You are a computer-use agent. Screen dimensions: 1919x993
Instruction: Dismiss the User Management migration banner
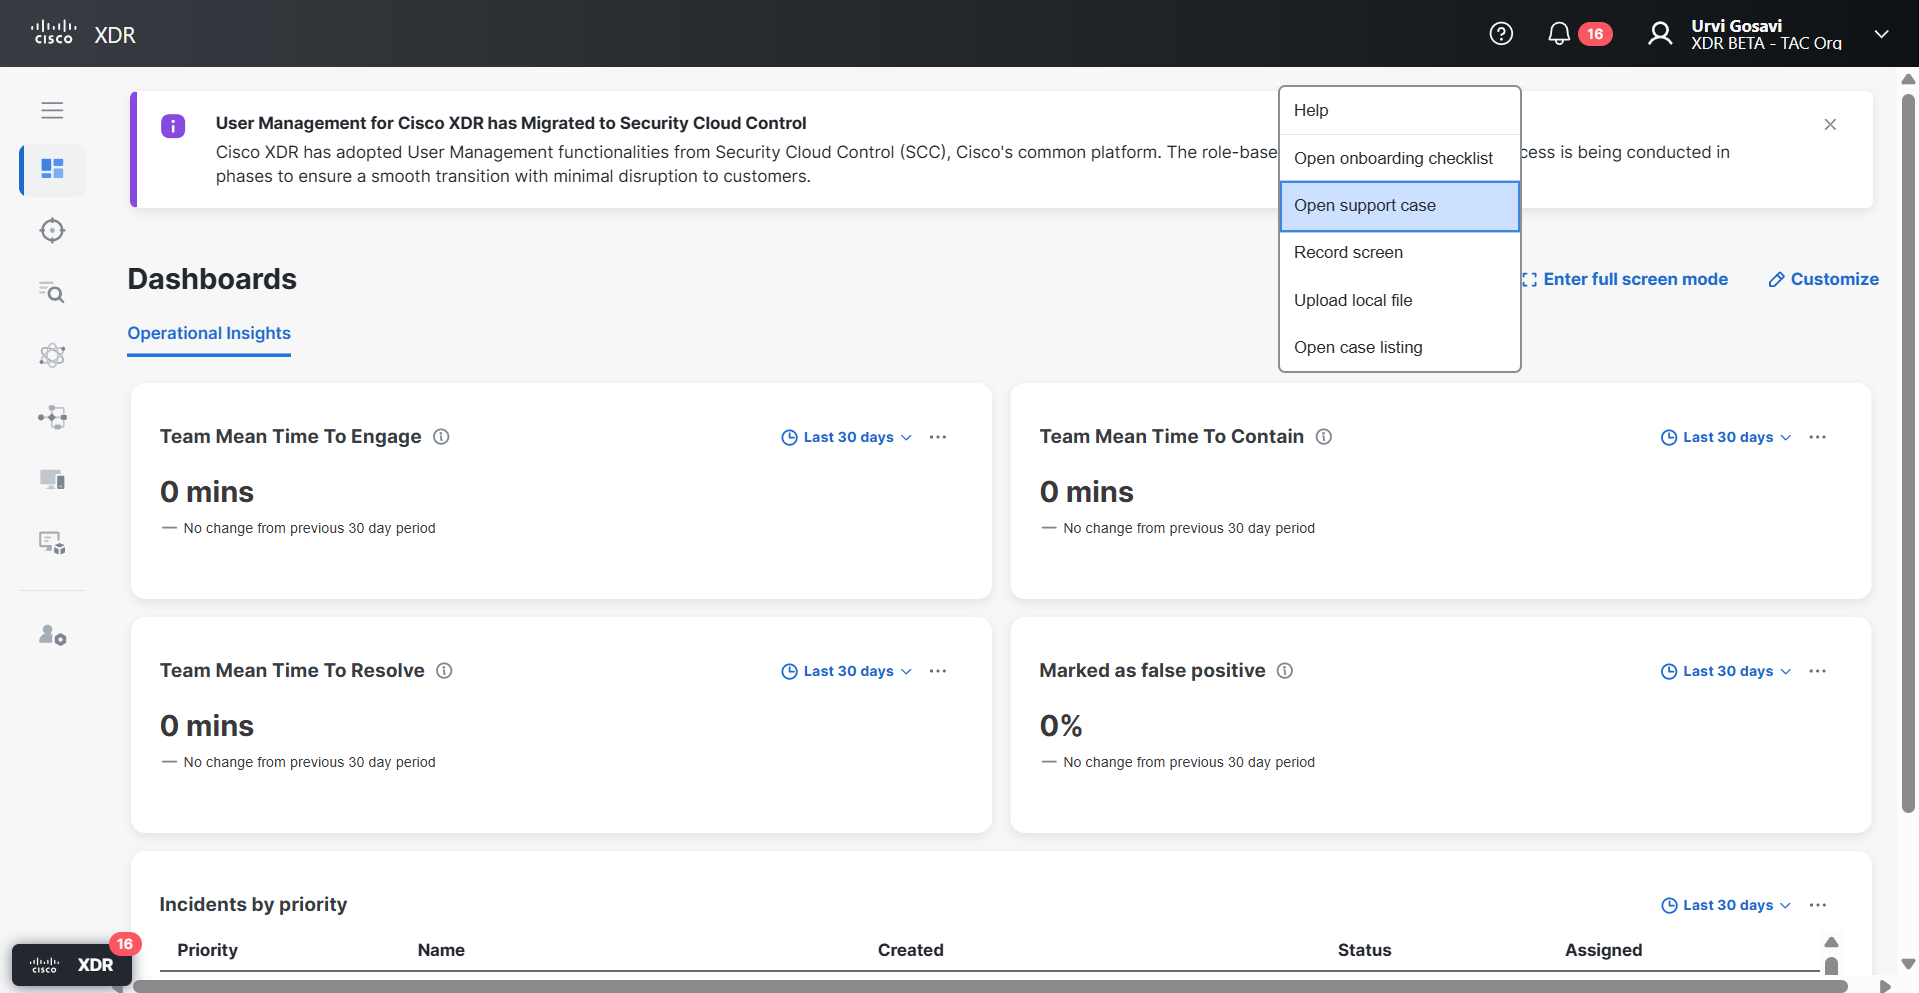coord(1830,124)
